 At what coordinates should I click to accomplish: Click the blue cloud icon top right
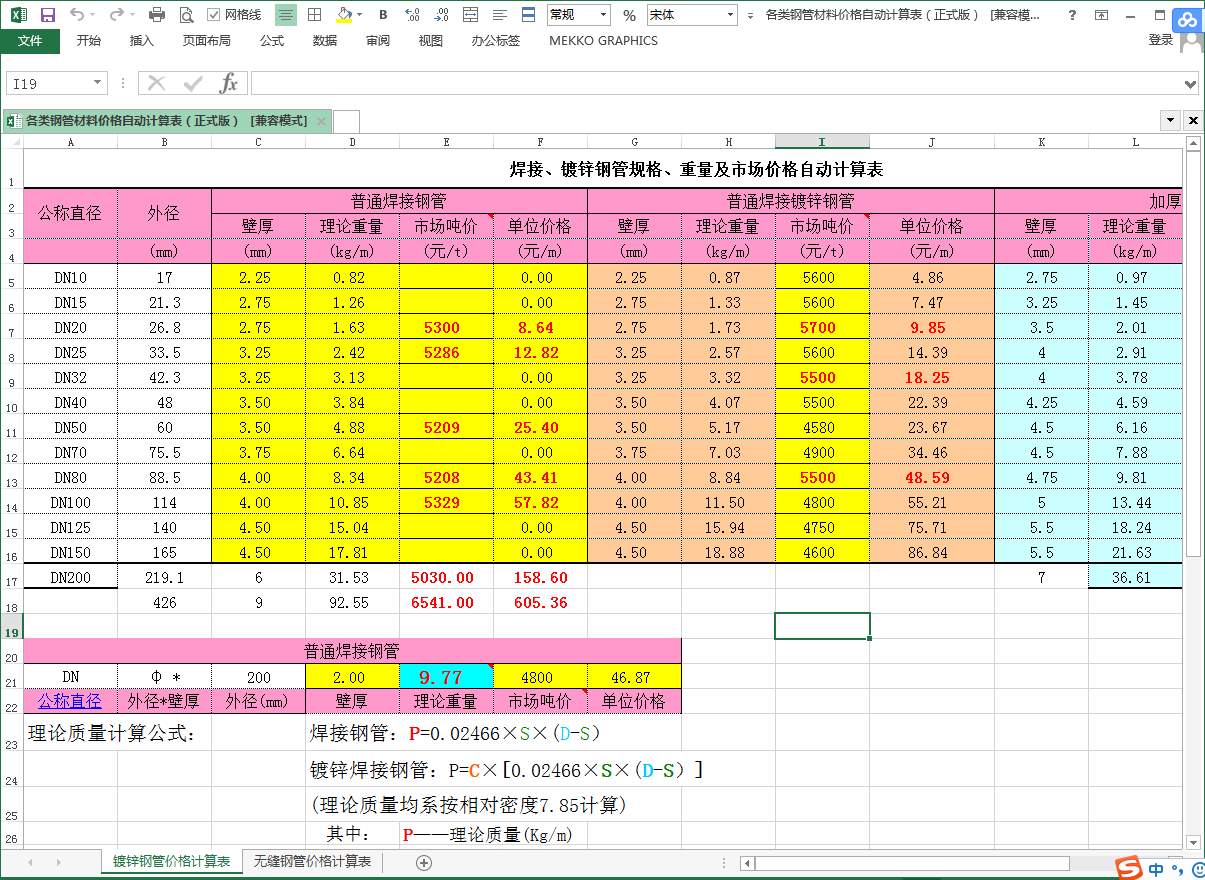pos(1187,19)
